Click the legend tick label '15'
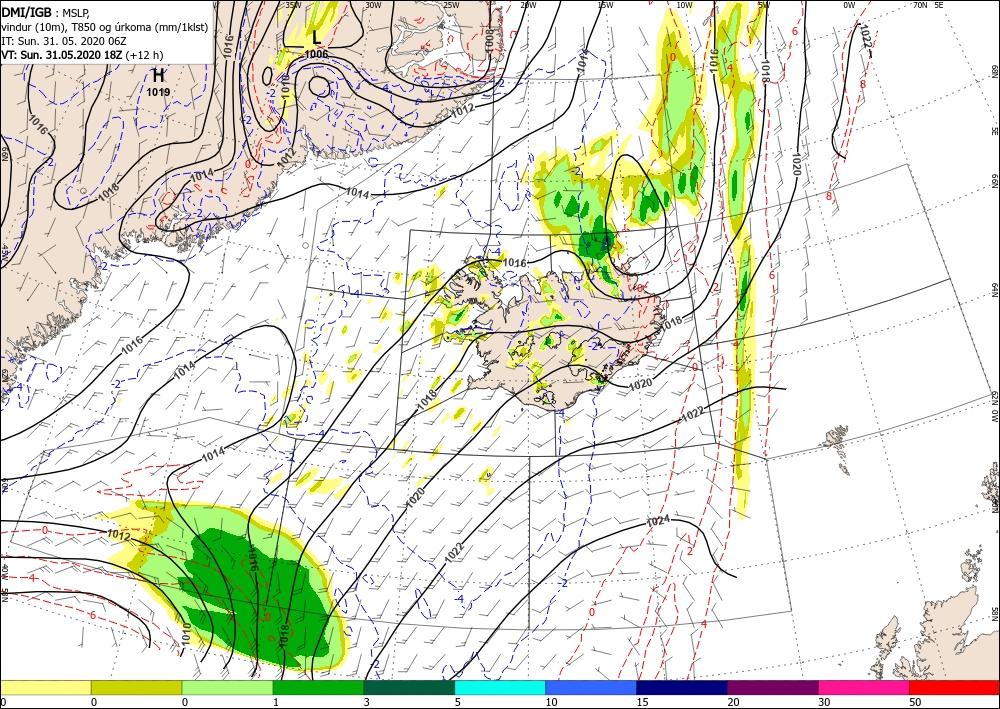1000x709 pixels. [642, 702]
